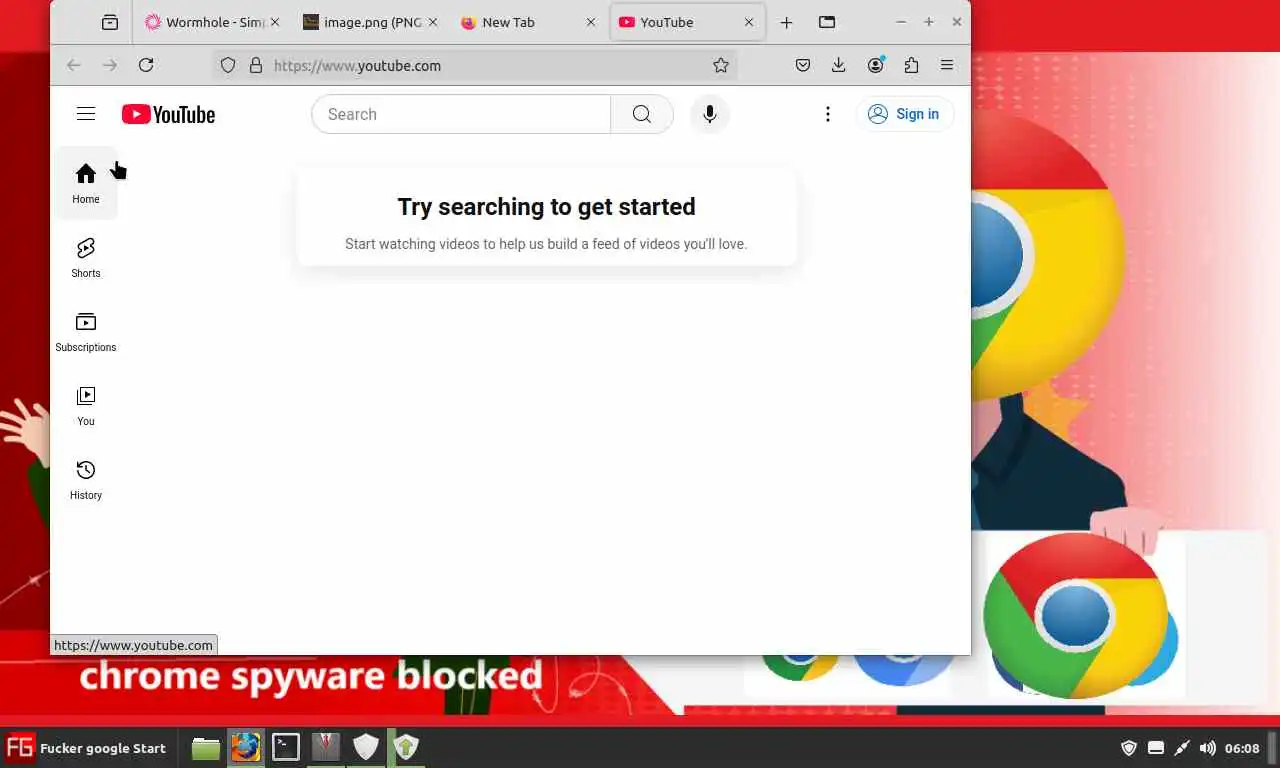Open Shorts in the YouTube sidebar
Screen dimensions: 1280x768
pos(86,257)
